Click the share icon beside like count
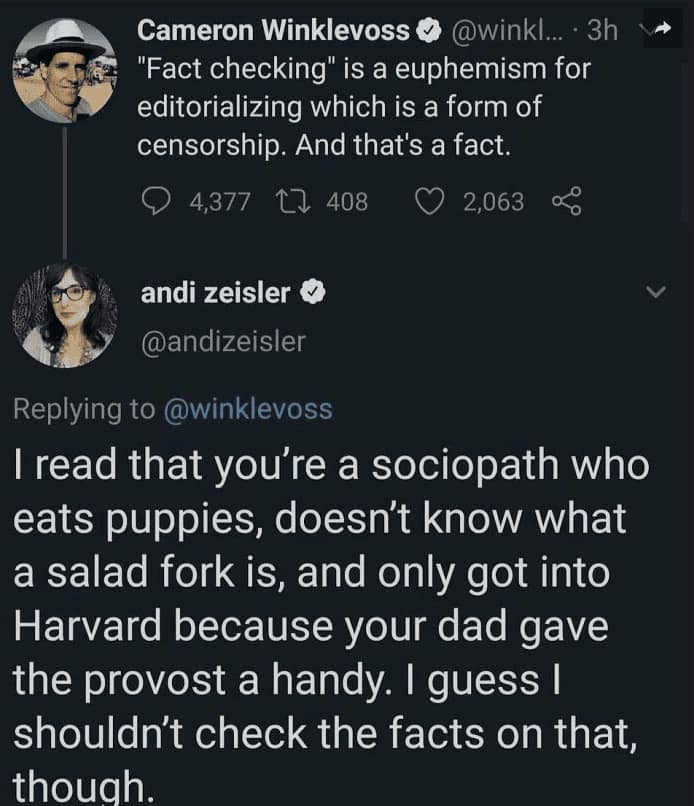Viewport: 694px width, 806px height. tap(566, 202)
